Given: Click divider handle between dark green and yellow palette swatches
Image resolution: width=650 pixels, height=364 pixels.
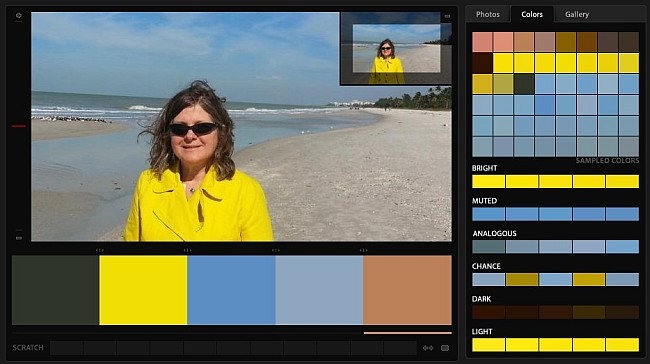Looking at the screenshot, I should click(99, 250).
